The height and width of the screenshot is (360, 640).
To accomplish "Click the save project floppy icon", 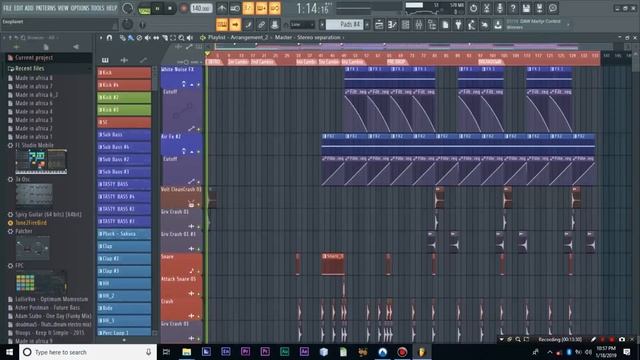I will [526, 8].
